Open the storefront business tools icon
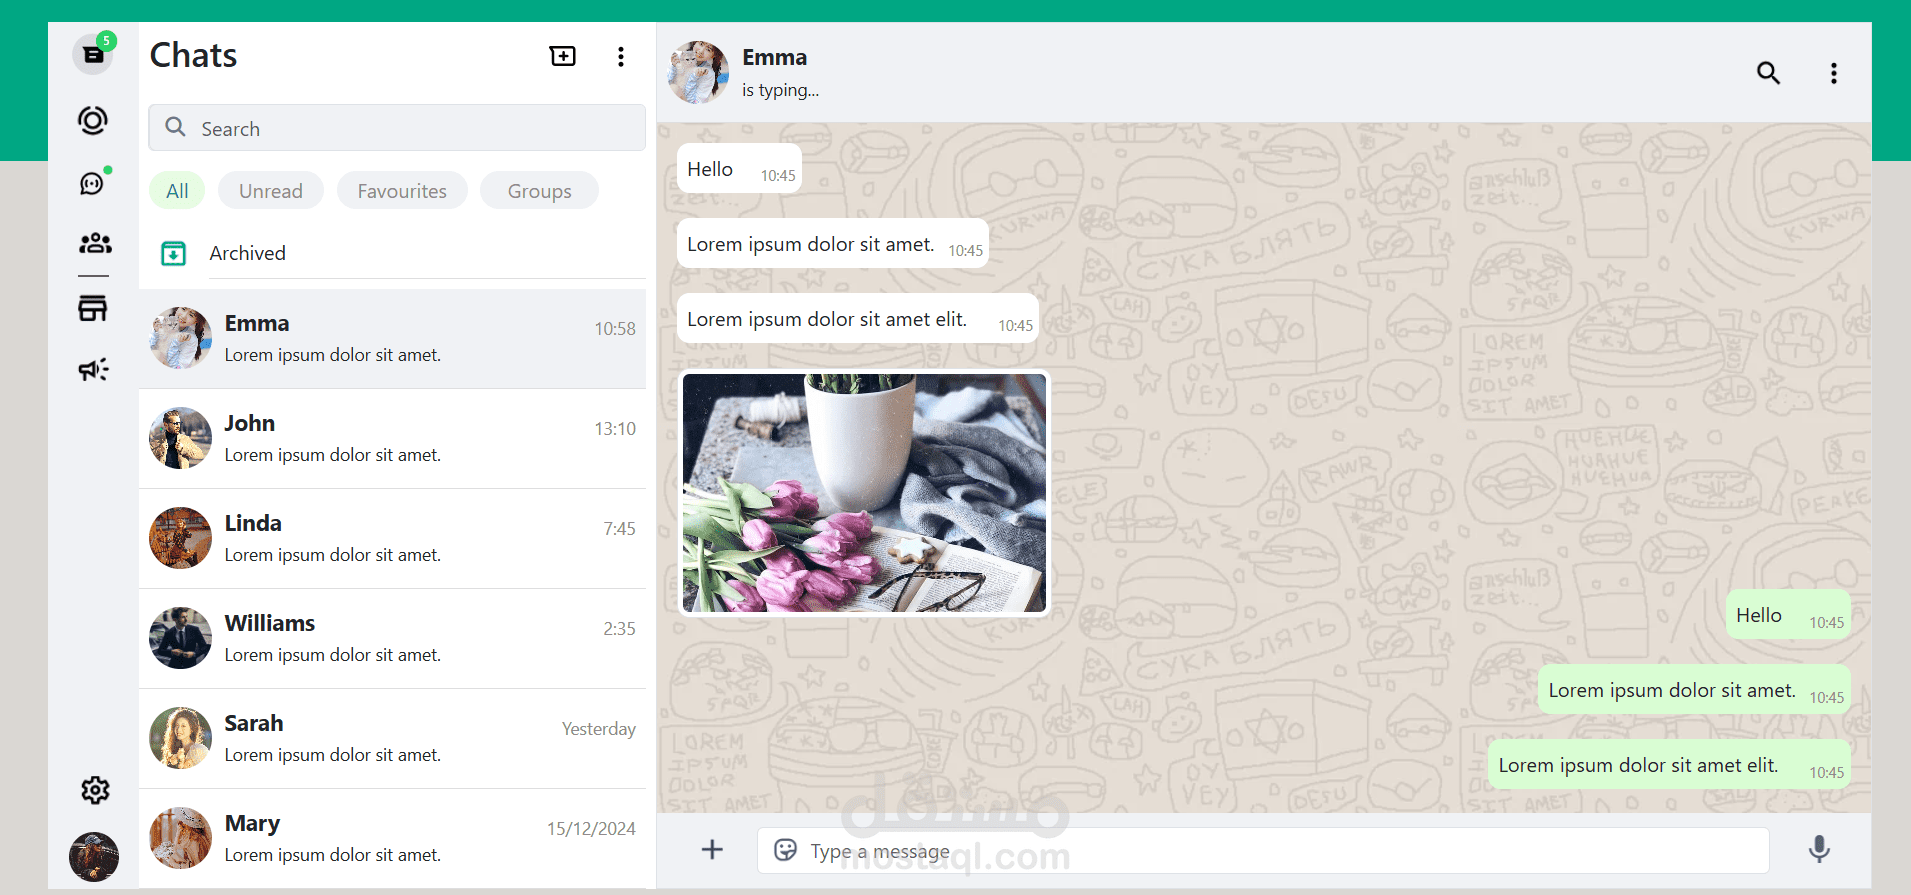 click(93, 308)
